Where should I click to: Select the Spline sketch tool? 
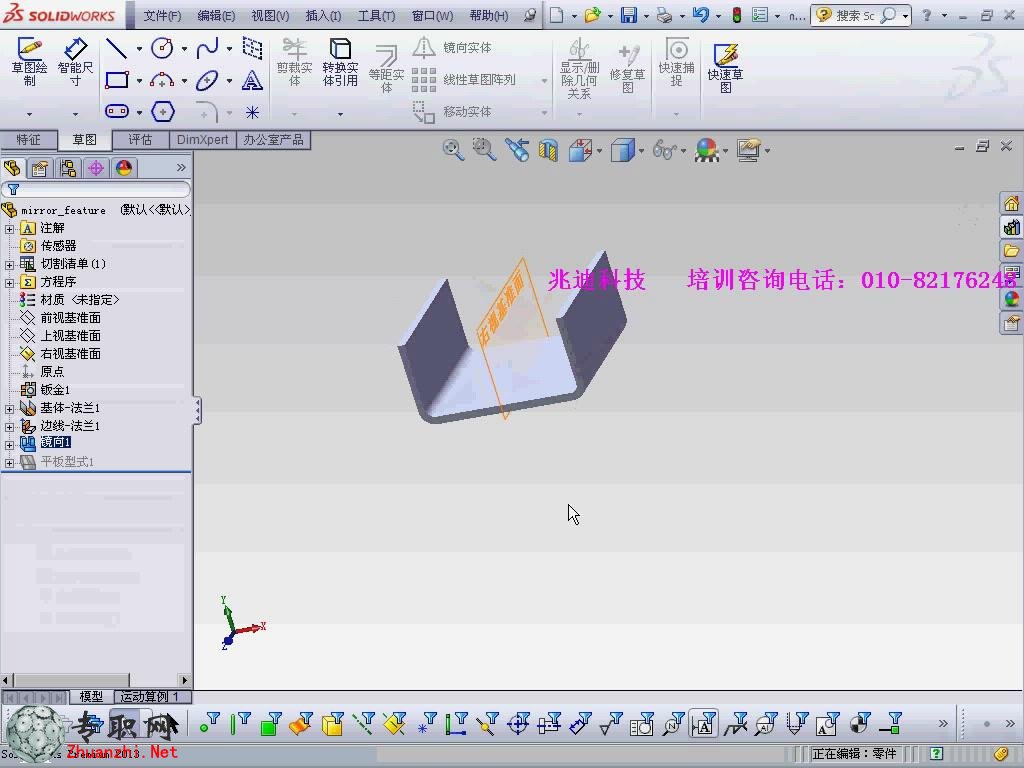tap(207, 48)
